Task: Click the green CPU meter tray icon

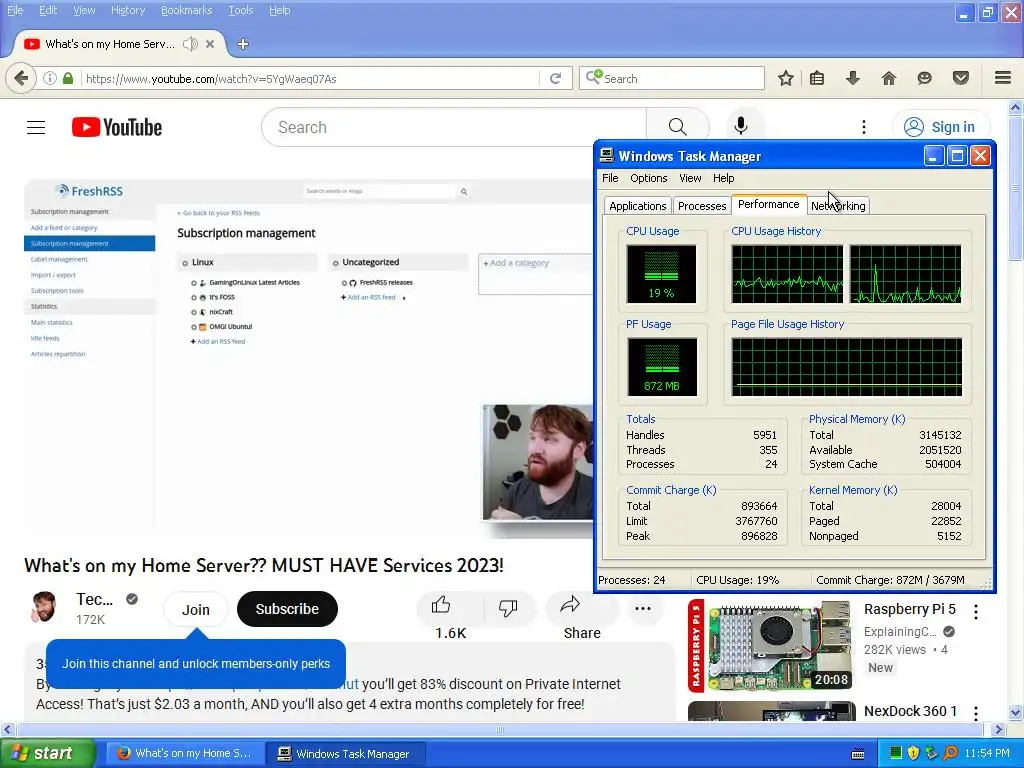Action: click(x=895, y=753)
